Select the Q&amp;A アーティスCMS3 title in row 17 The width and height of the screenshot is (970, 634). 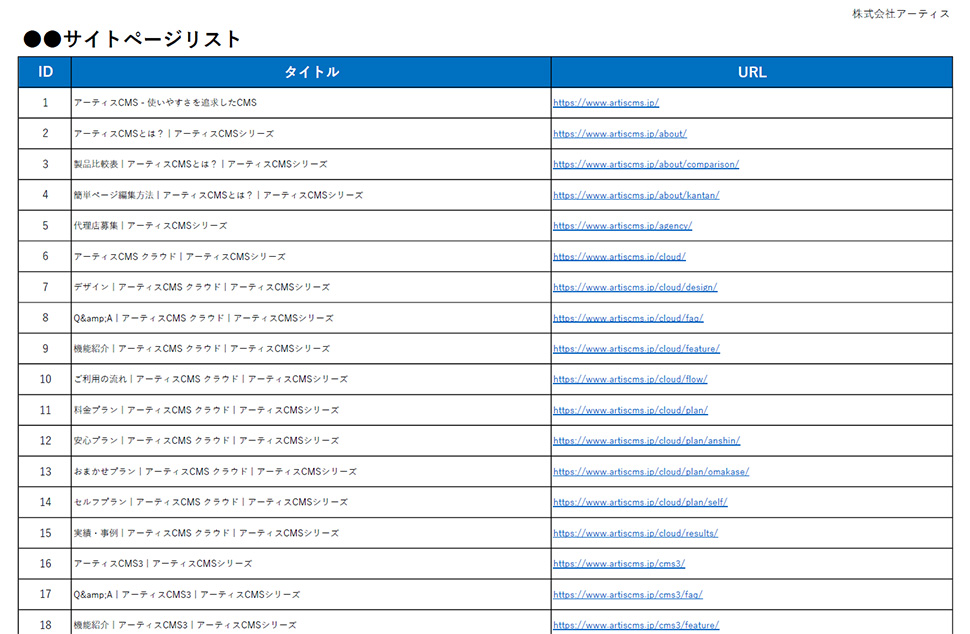(311, 594)
